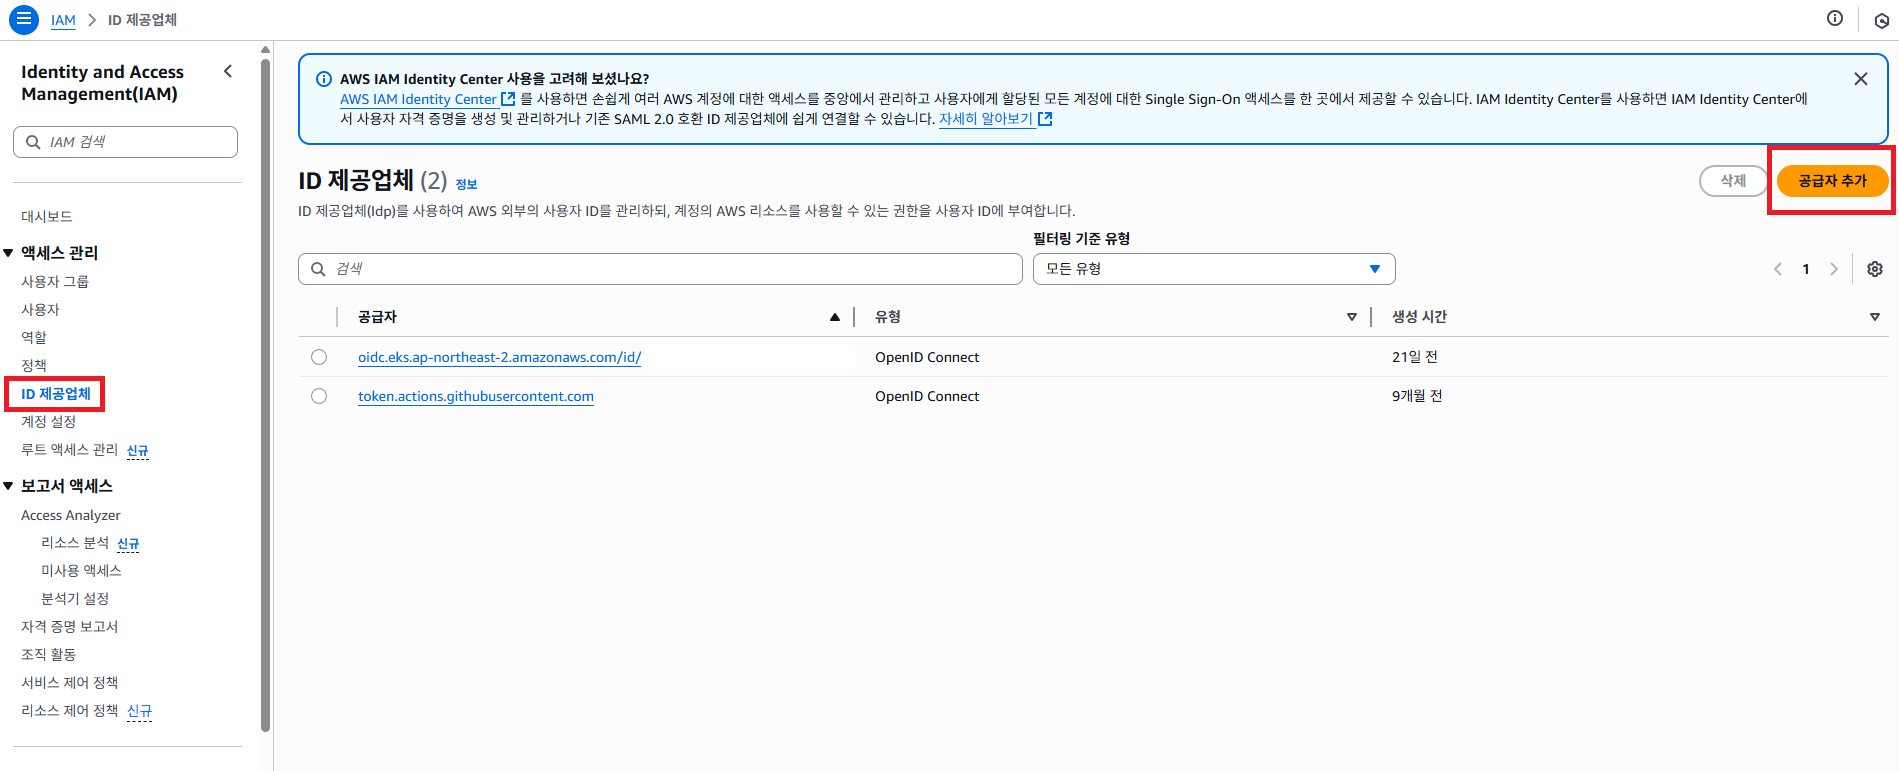Collapse the IAM side navigation panel
This screenshot has height=771, width=1899.
click(x=228, y=71)
